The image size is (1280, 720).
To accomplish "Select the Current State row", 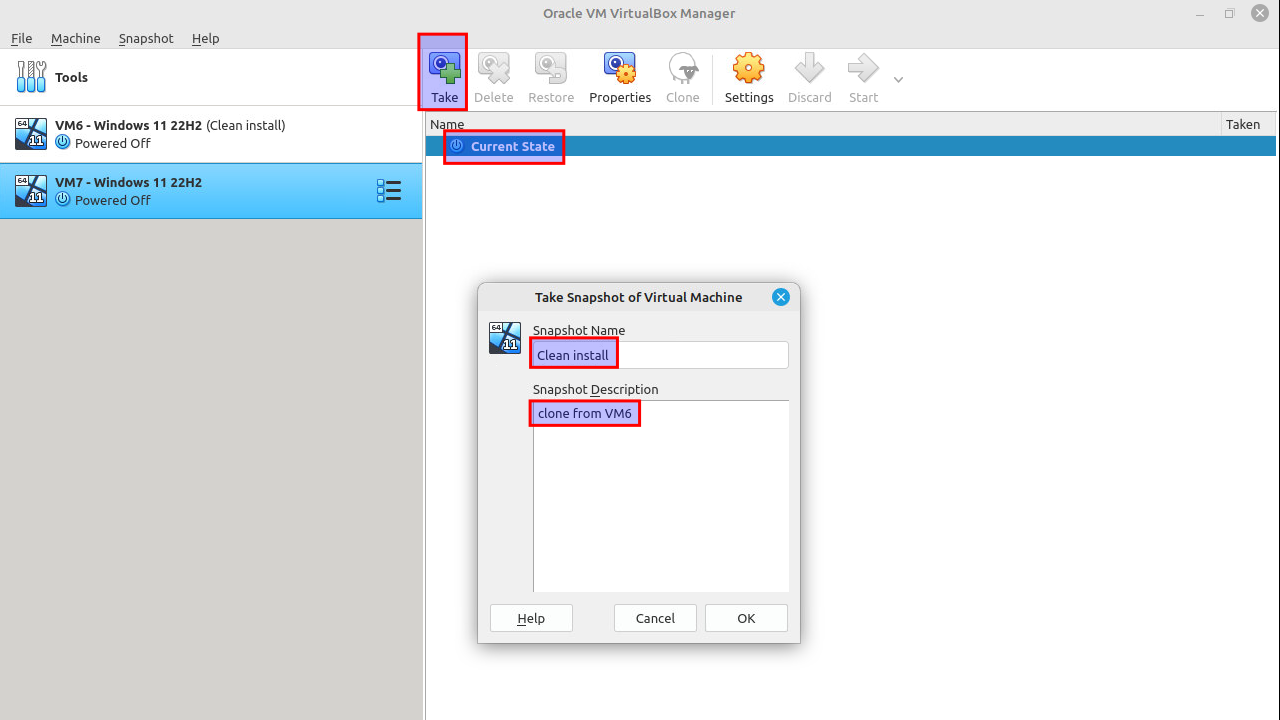I will [x=851, y=146].
